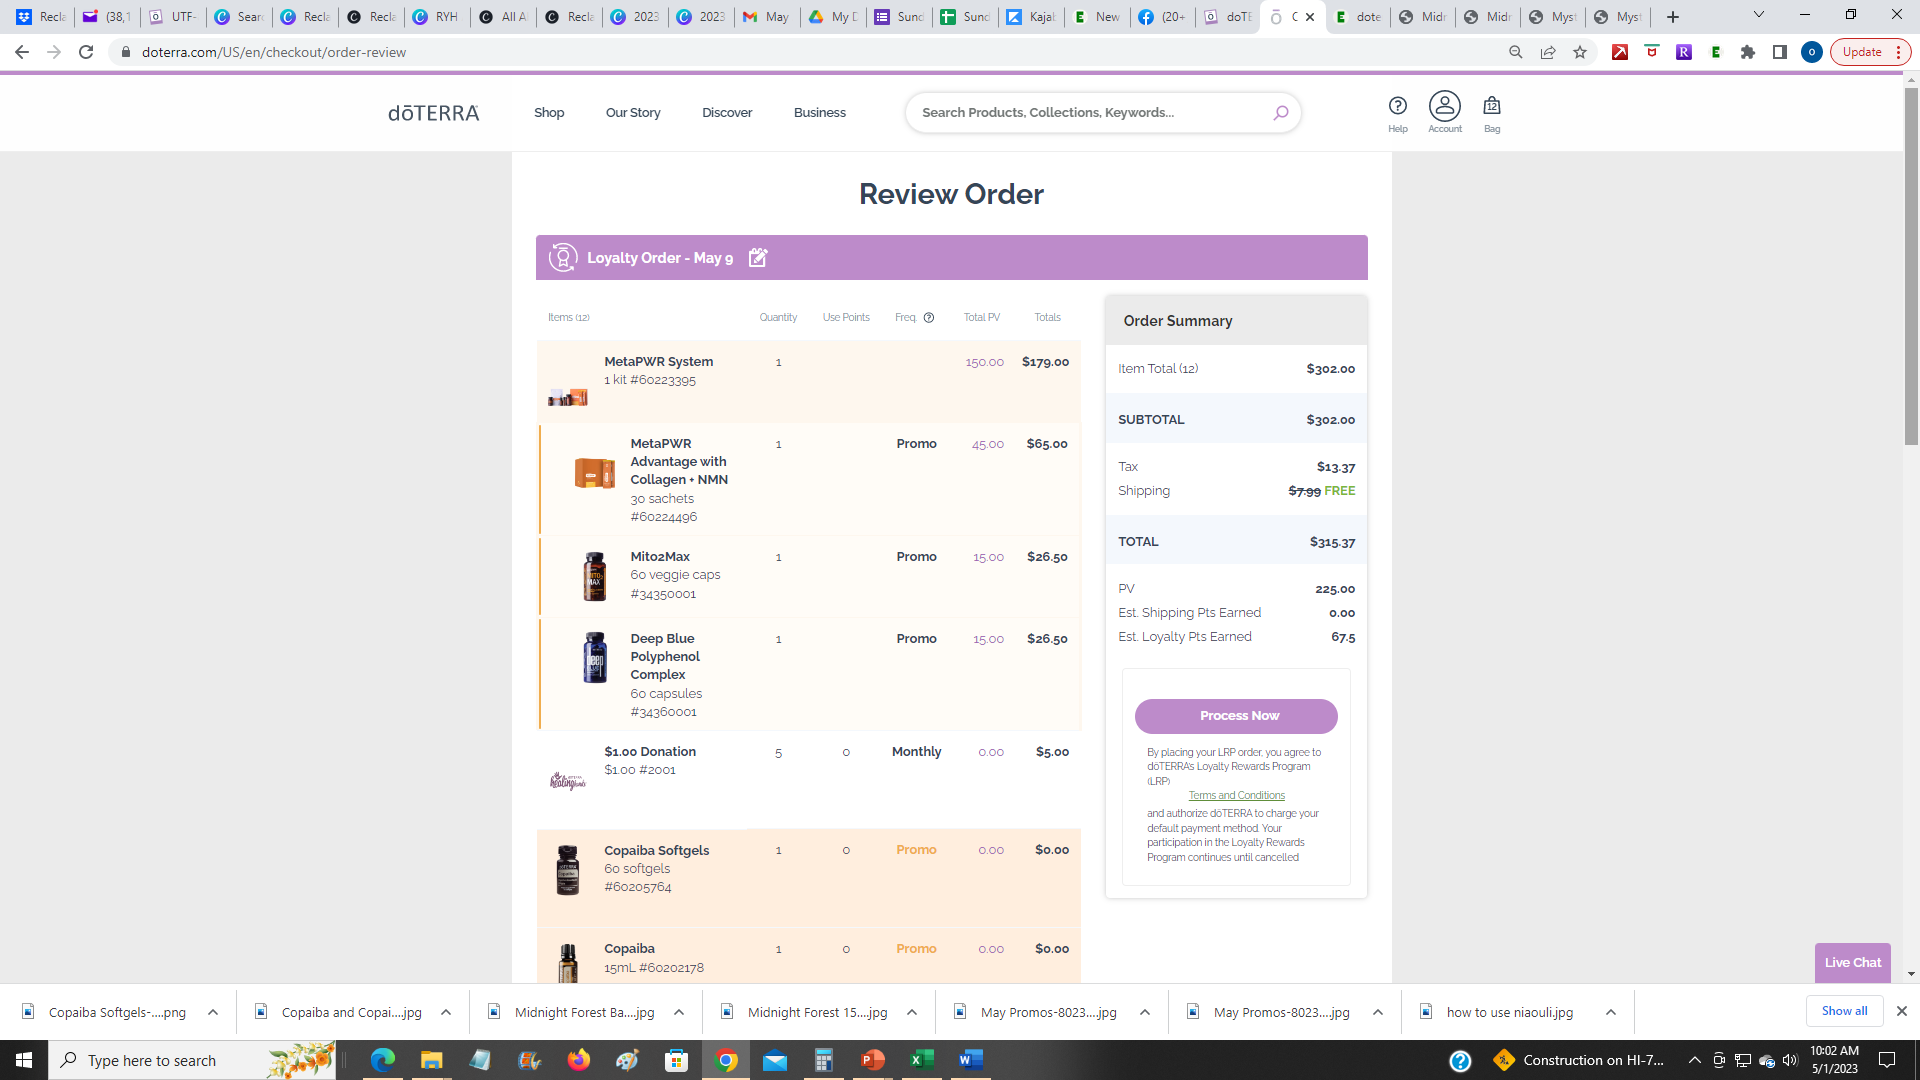Click the Freq. help info icon
Image resolution: width=1920 pixels, height=1080 pixels.
pyautogui.click(x=929, y=318)
